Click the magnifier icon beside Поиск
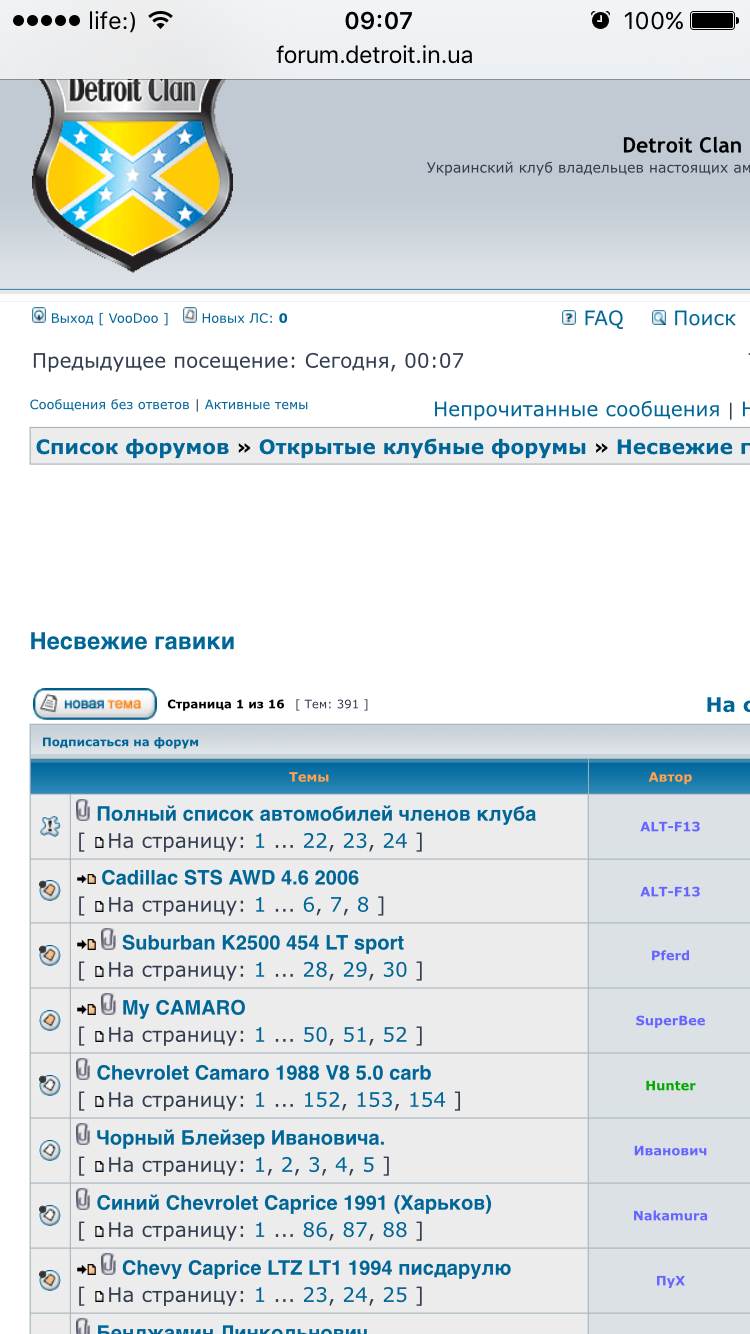 tap(659, 318)
